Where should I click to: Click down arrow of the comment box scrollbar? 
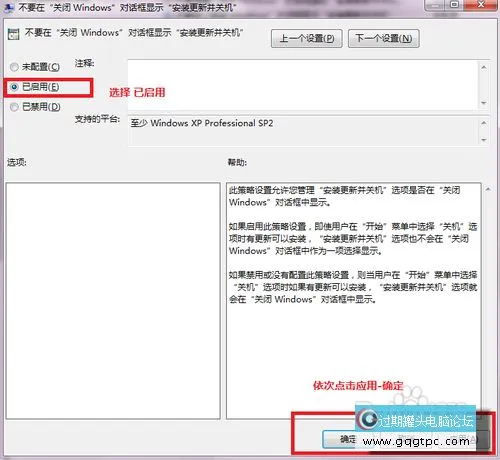[484, 103]
